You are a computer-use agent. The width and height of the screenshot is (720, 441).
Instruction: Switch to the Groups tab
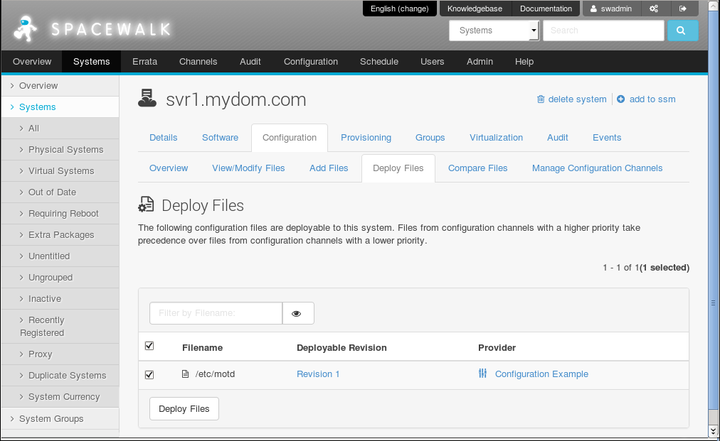pos(430,138)
